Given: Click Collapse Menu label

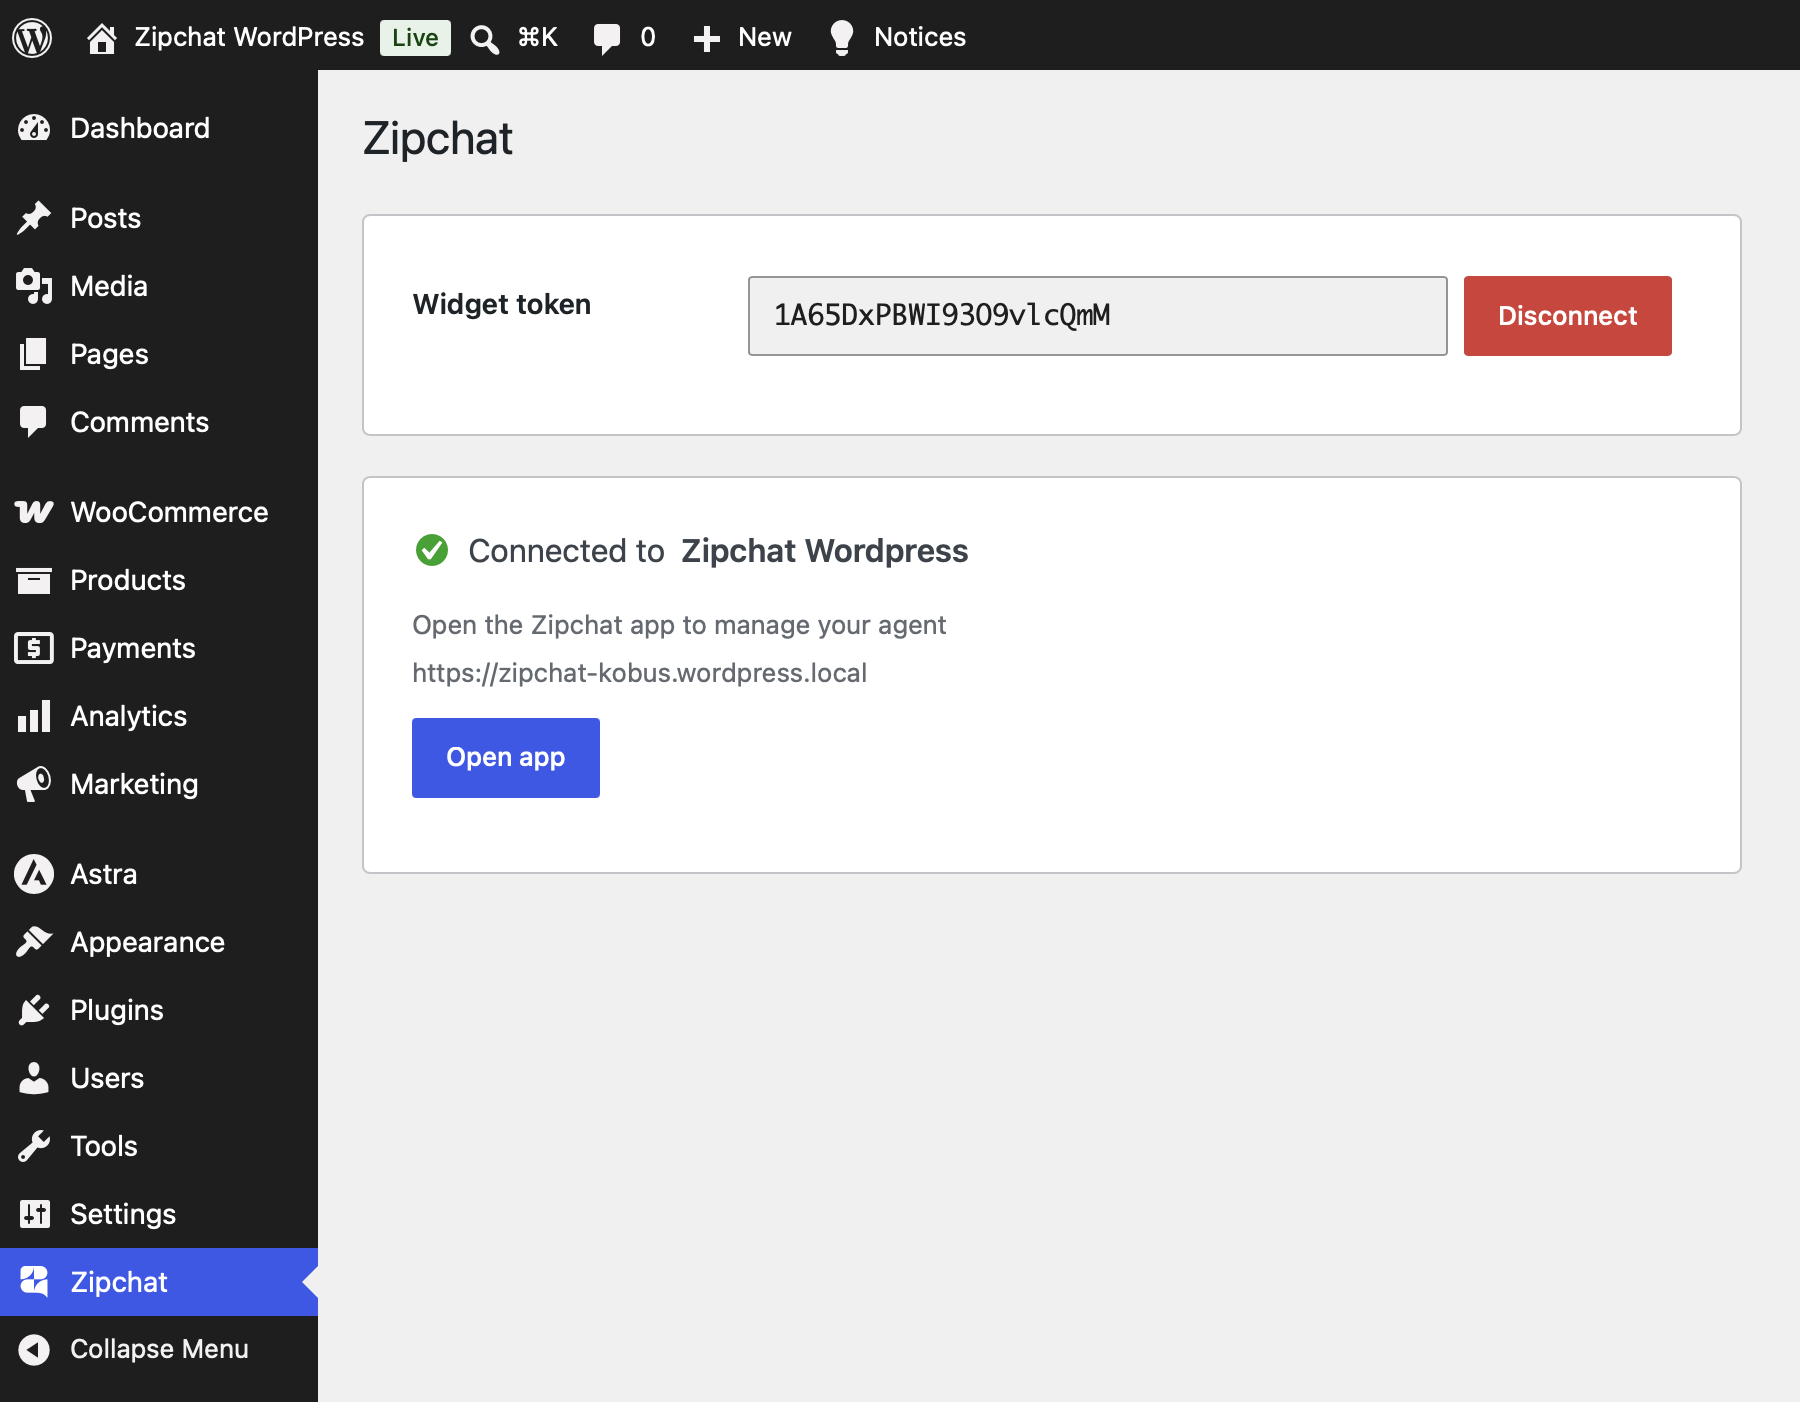Looking at the screenshot, I should pyautogui.click(x=159, y=1349).
